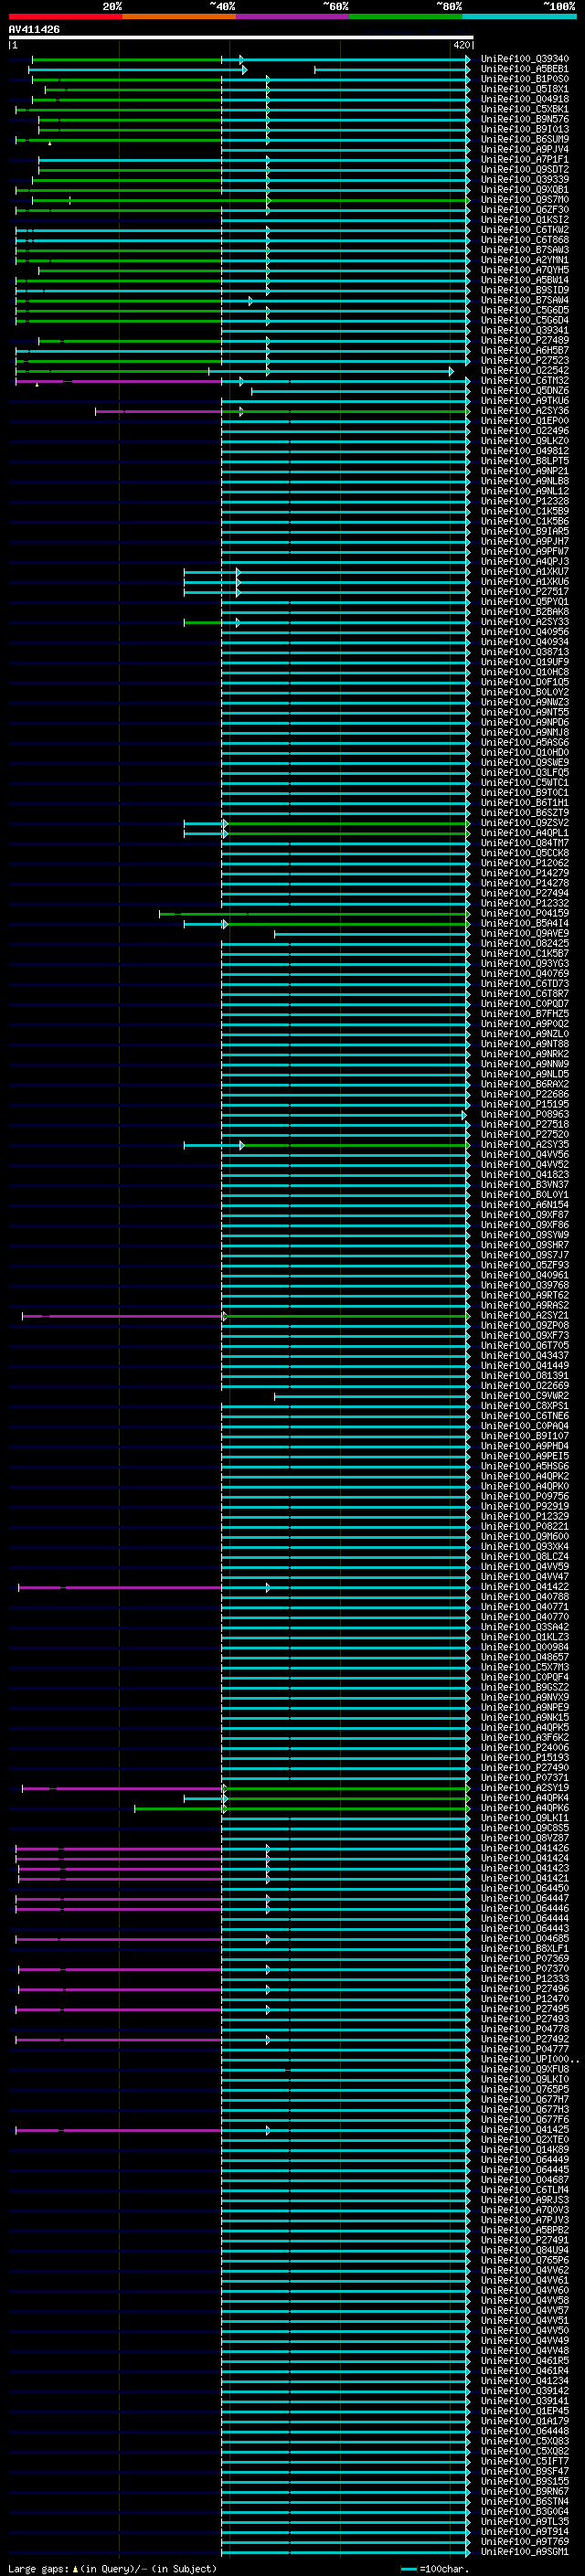This screenshot has height=2576, width=585.
Task: Select the UniRef100_A2SY33 label
Action: pyautogui.click(x=525, y=622)
